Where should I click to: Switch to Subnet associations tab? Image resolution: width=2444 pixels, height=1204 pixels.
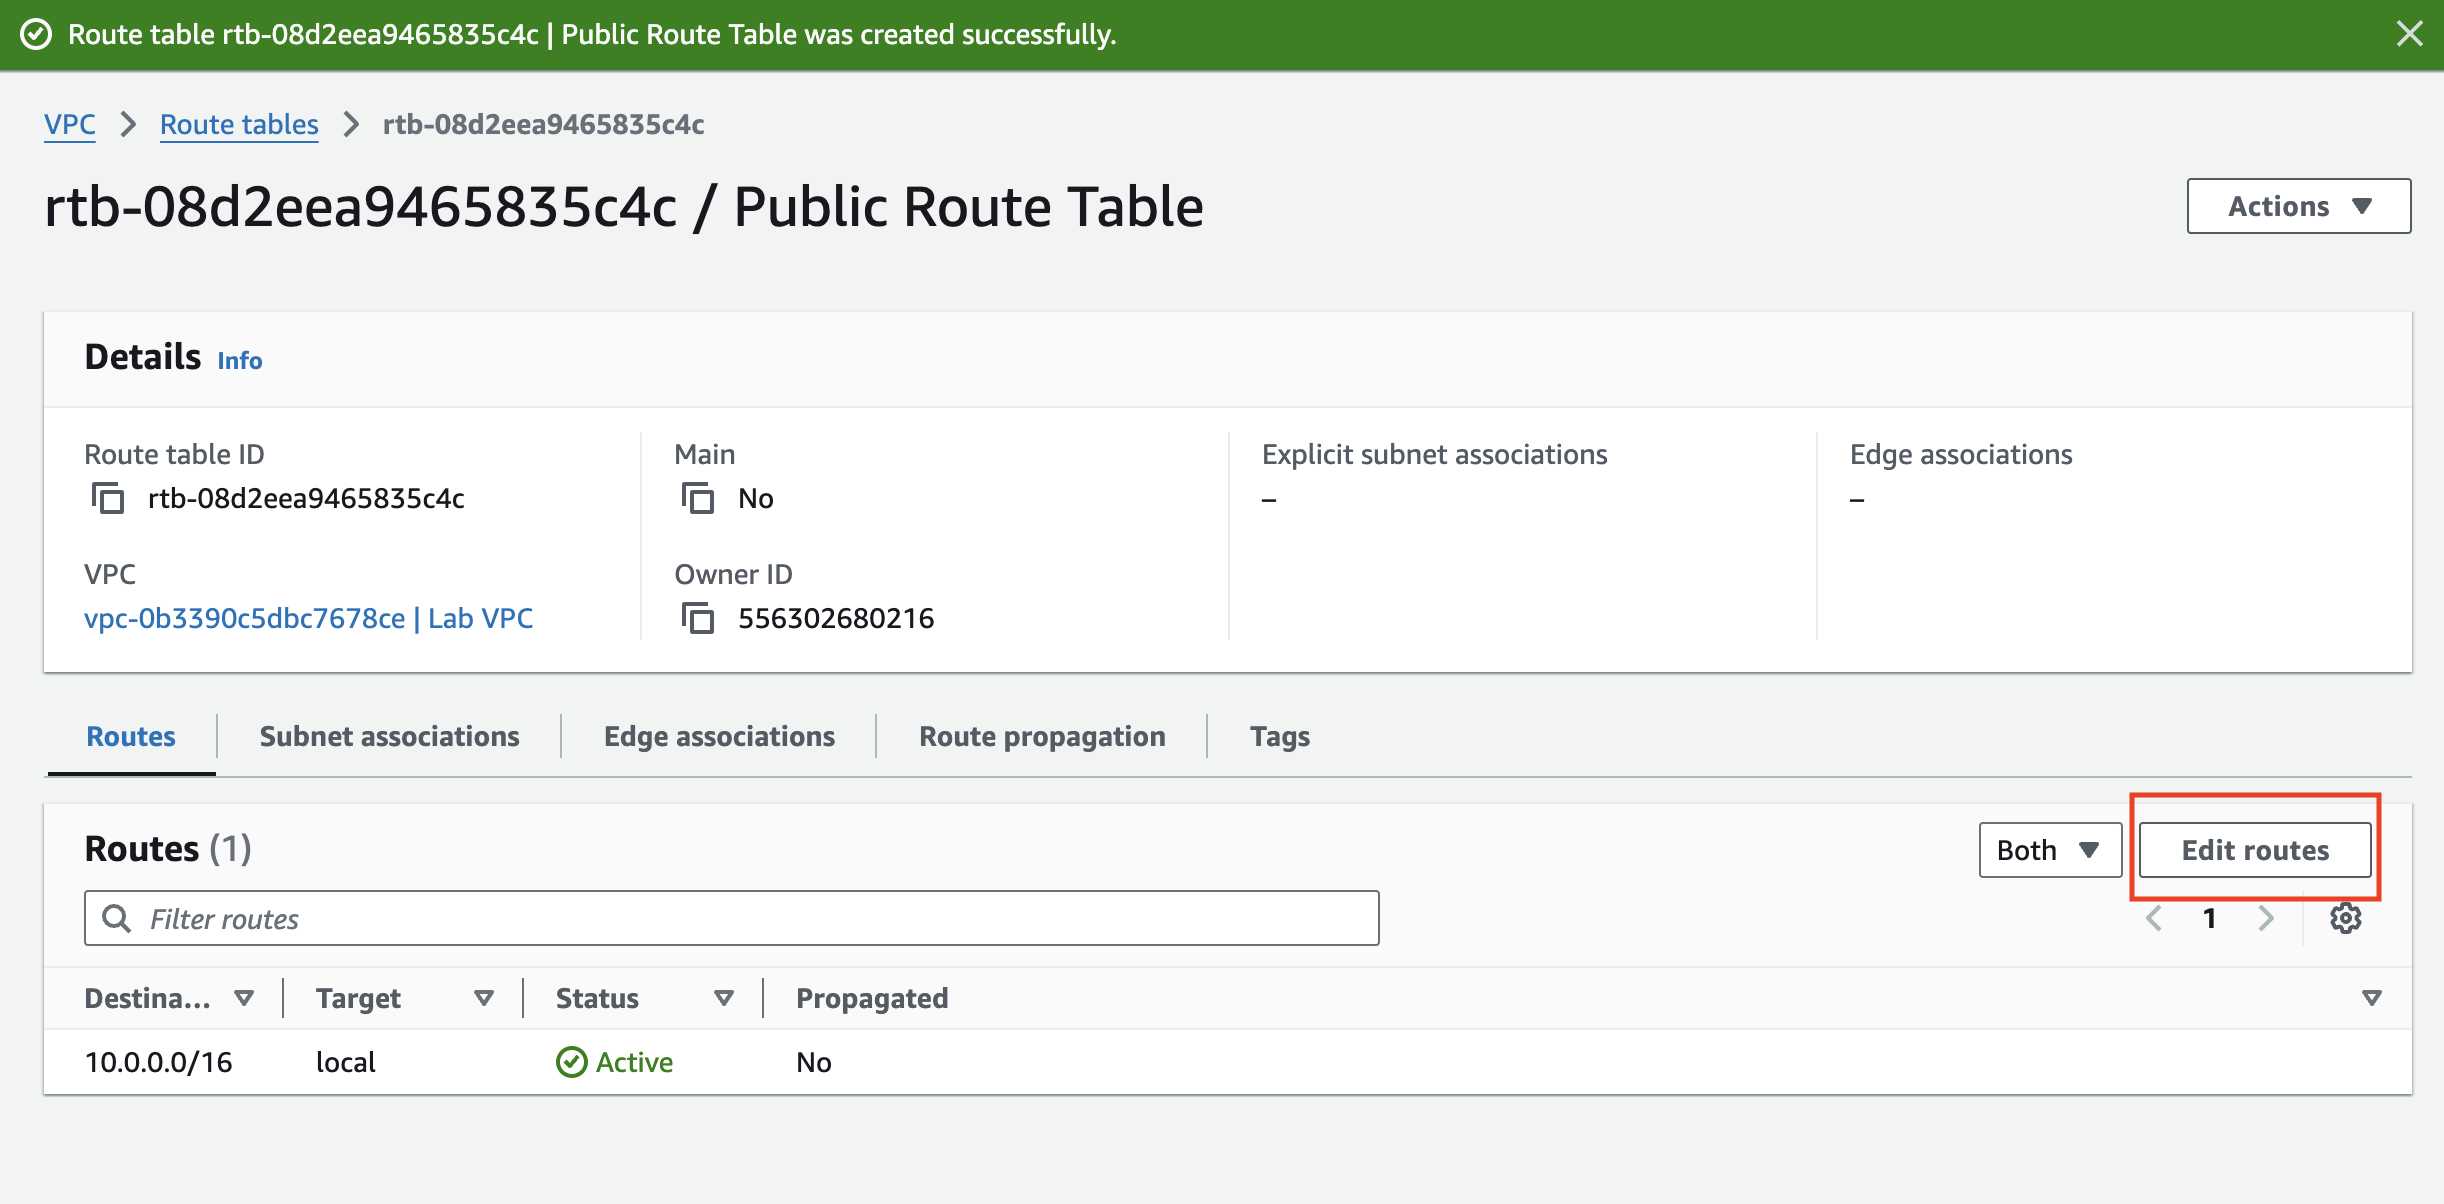click(389, 736)
